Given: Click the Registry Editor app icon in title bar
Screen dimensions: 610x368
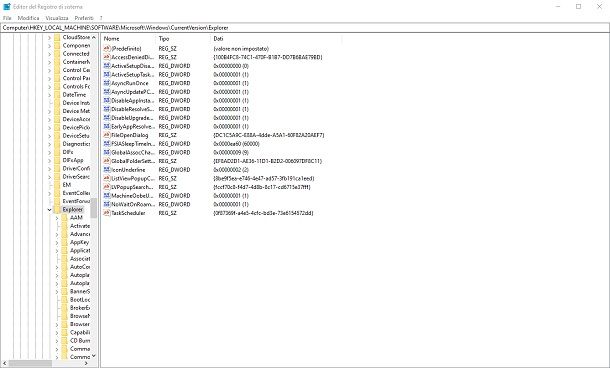Looking at the screenshot, I should pyautogui.click(x=6, y=7).
